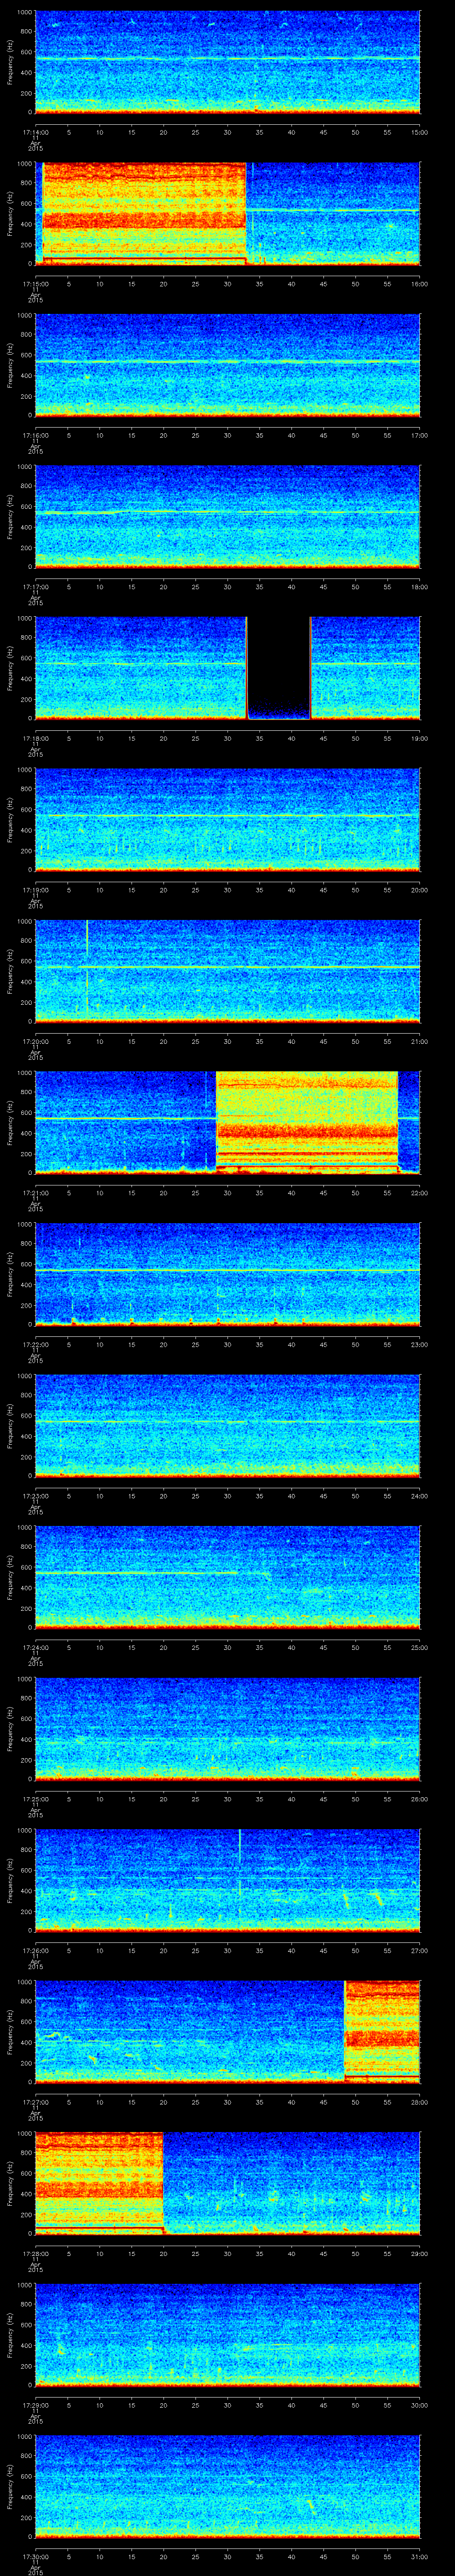
Task: Select the loud red-yellow noise block in the 17:15:00 spectrogram
Action: point(144,213)
